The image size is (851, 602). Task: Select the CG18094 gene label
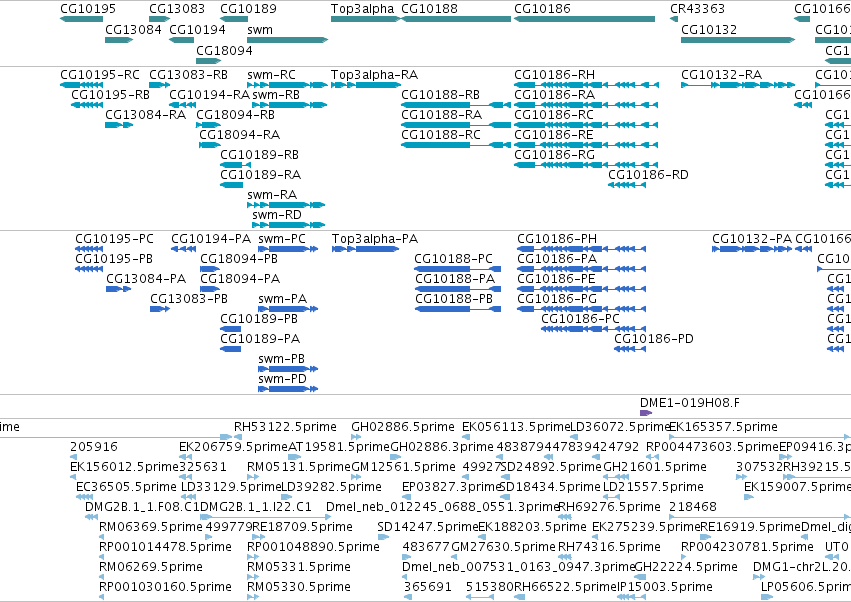(x=224, y=50)
